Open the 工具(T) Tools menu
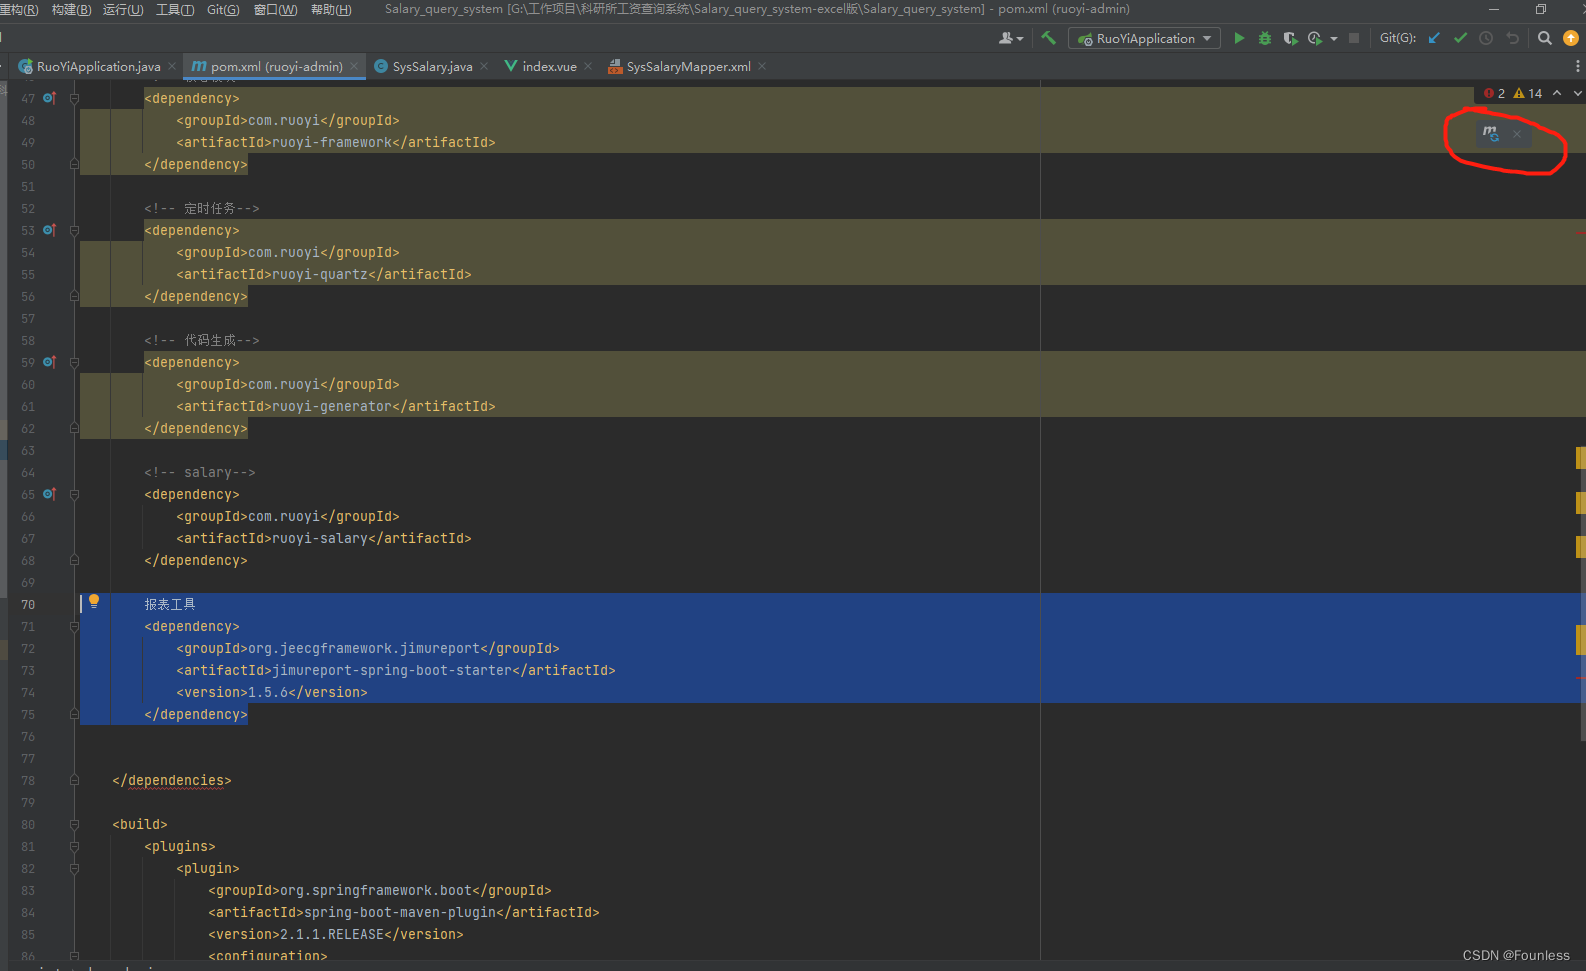The image size is (1586, 971). tap(175, 9)
